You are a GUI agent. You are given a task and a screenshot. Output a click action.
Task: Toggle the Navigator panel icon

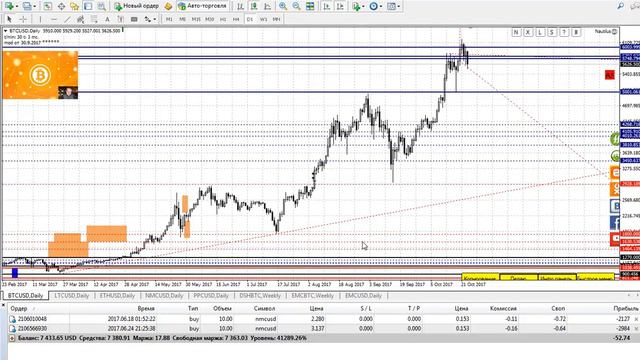click(74, 6)
